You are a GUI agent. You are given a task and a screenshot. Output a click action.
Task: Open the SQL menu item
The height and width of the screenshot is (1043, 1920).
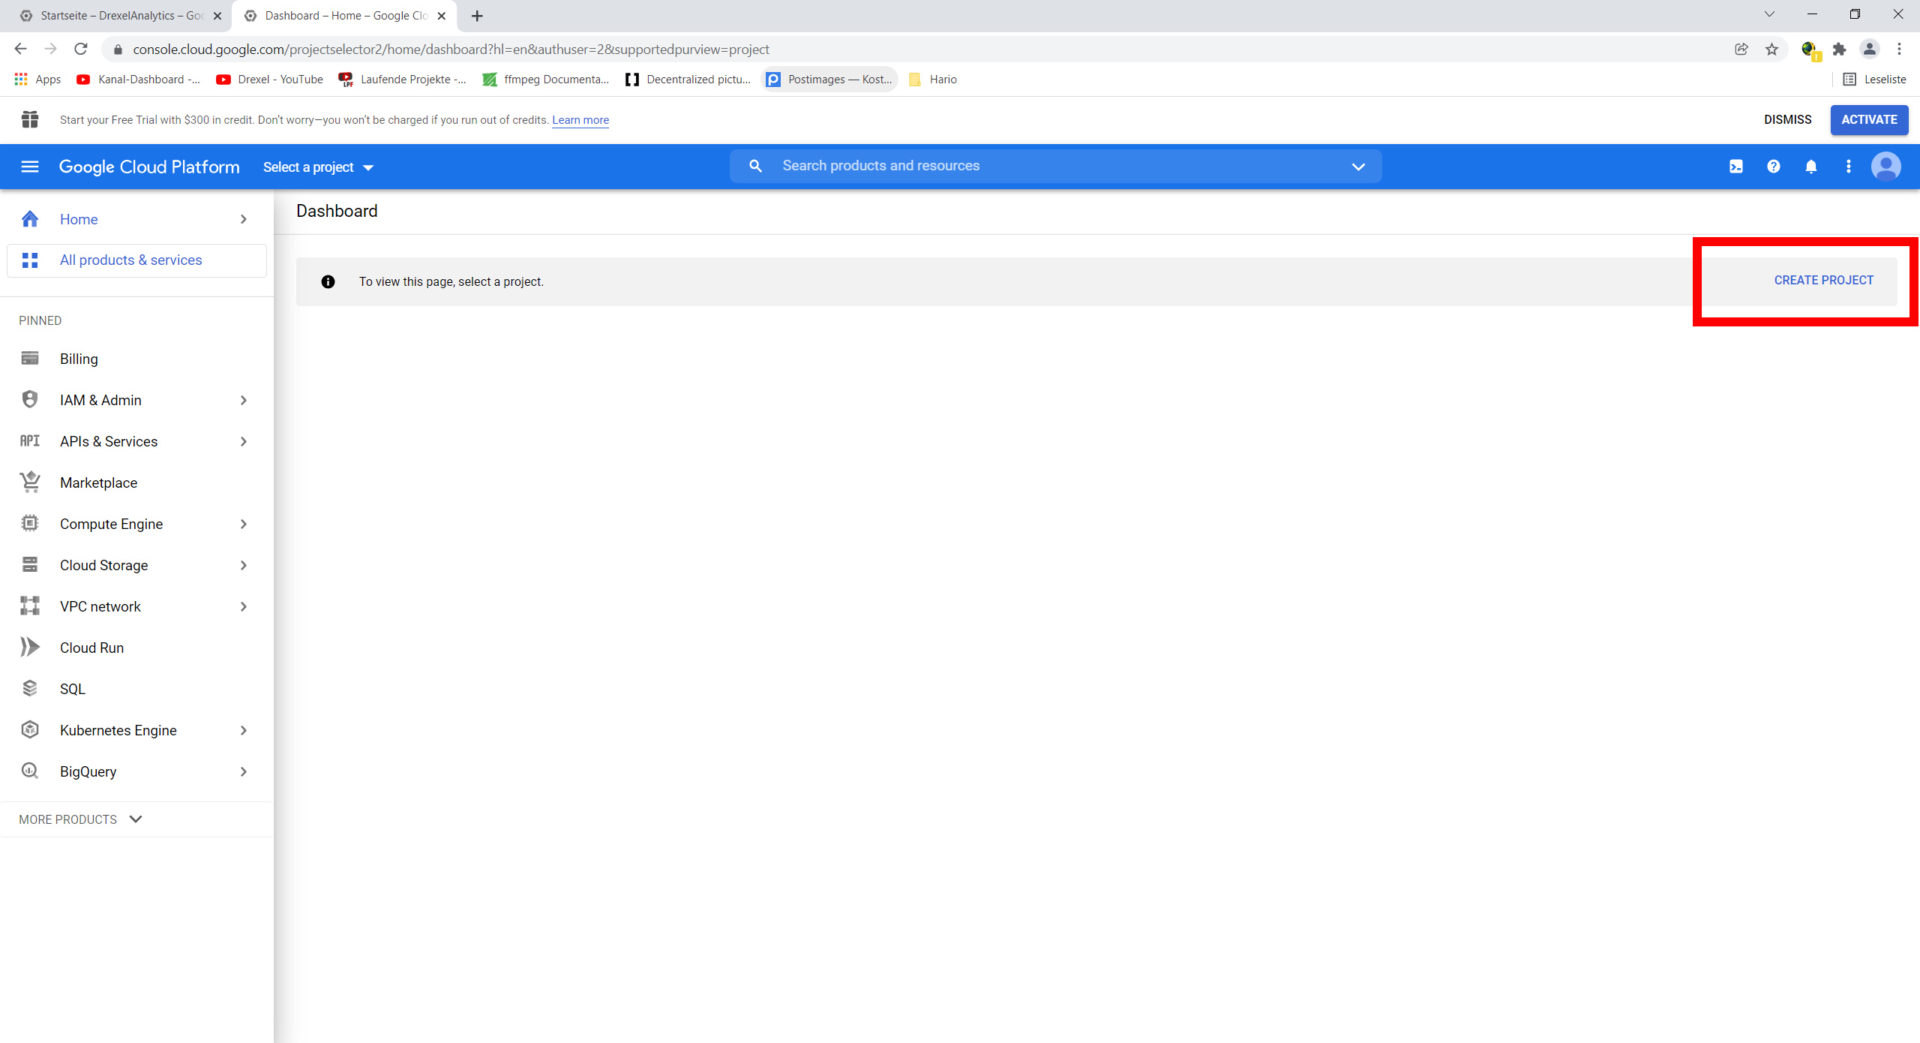136,689
